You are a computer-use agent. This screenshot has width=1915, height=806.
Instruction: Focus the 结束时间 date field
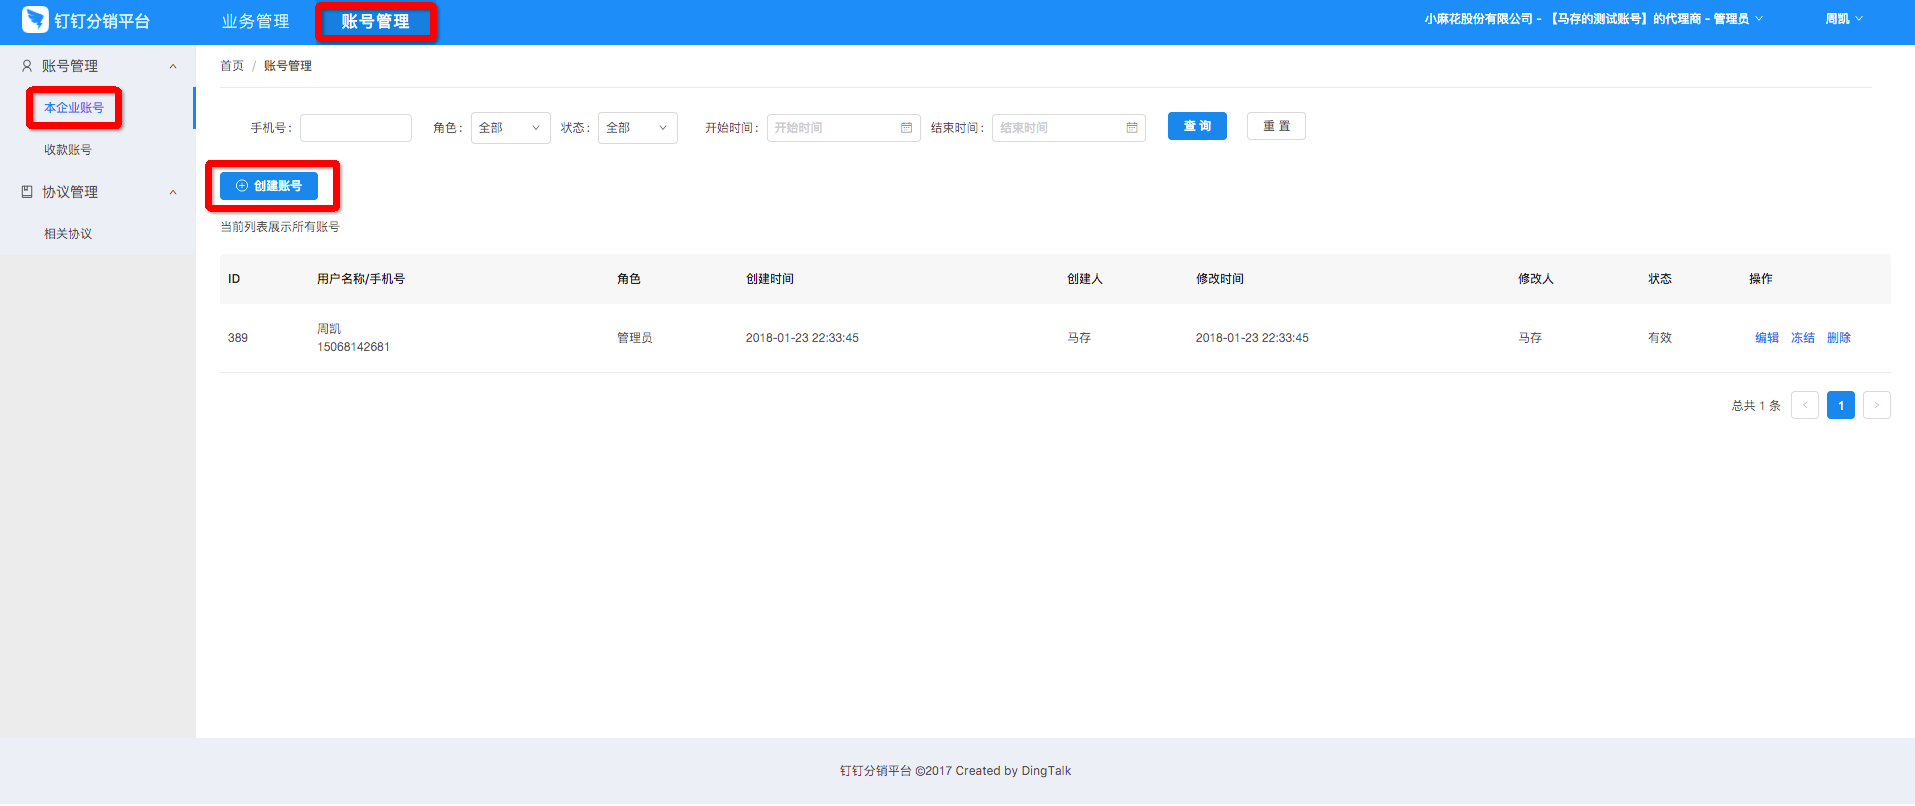click(1068, 128)
